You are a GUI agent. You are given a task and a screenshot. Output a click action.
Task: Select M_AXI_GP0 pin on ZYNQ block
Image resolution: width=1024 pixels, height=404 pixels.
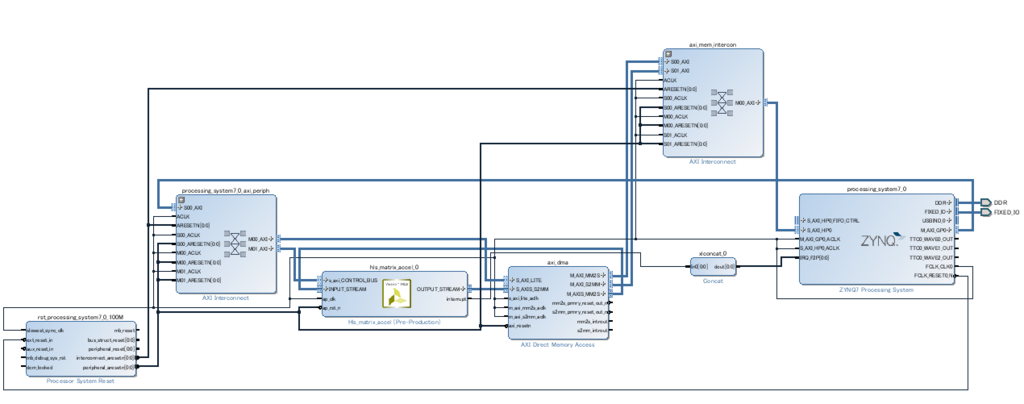coord(938,230)
